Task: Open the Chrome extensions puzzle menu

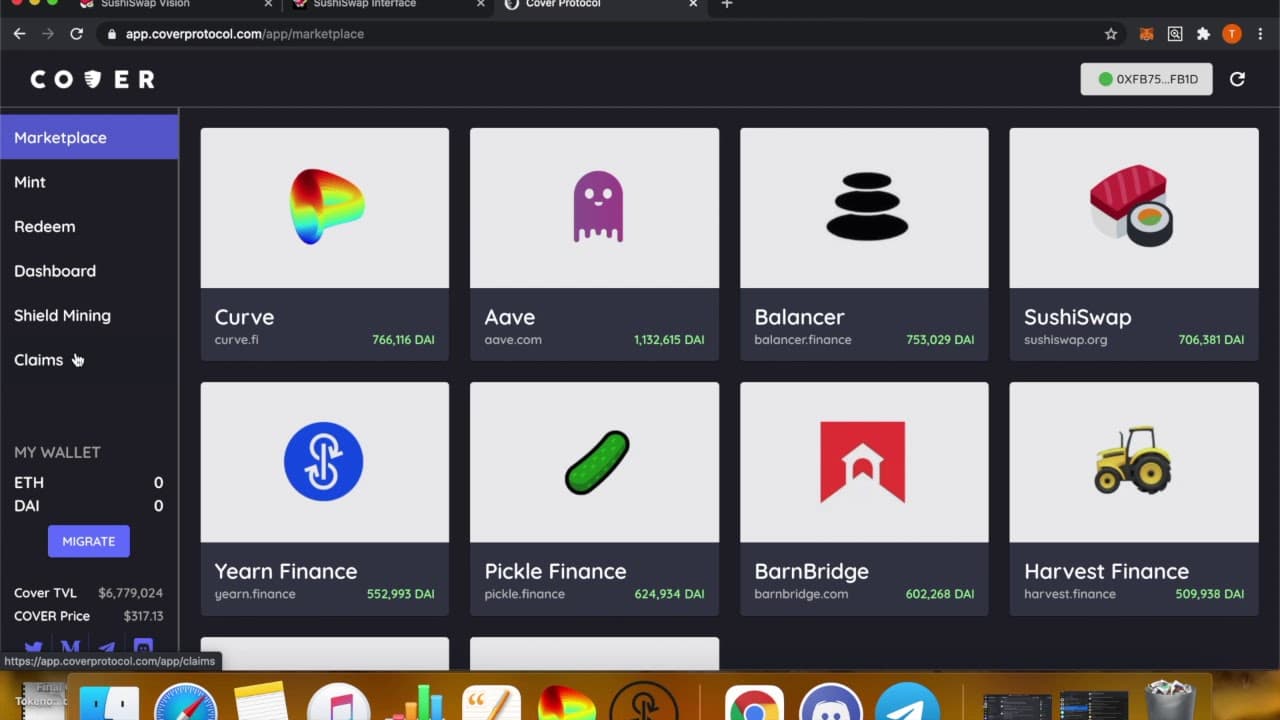Action: (1203, 34)
